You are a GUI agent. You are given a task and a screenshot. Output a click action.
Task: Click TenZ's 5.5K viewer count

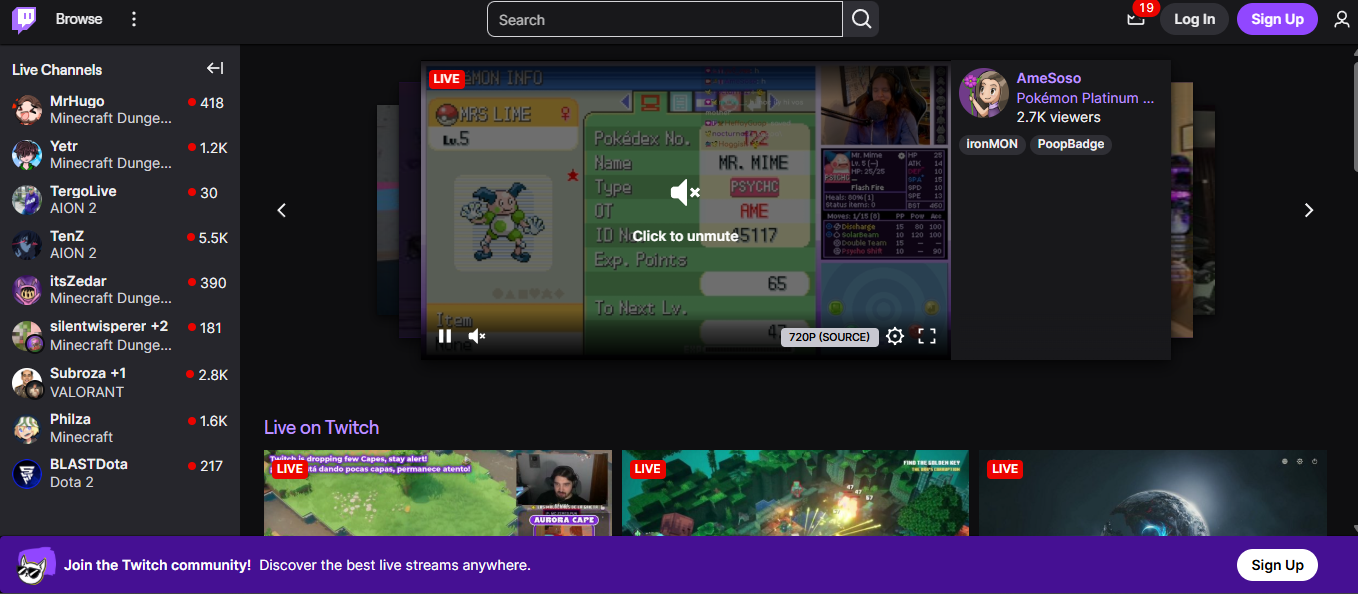213,238
